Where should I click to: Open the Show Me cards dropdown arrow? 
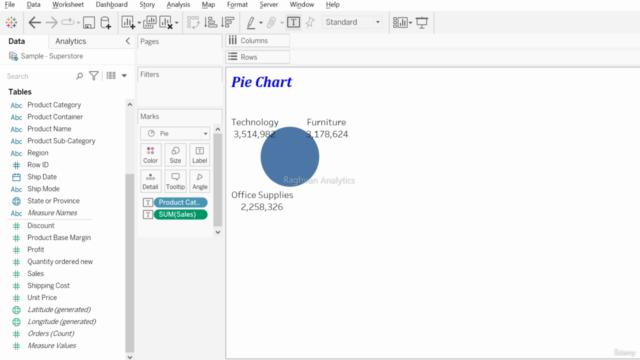pos(410,23)
